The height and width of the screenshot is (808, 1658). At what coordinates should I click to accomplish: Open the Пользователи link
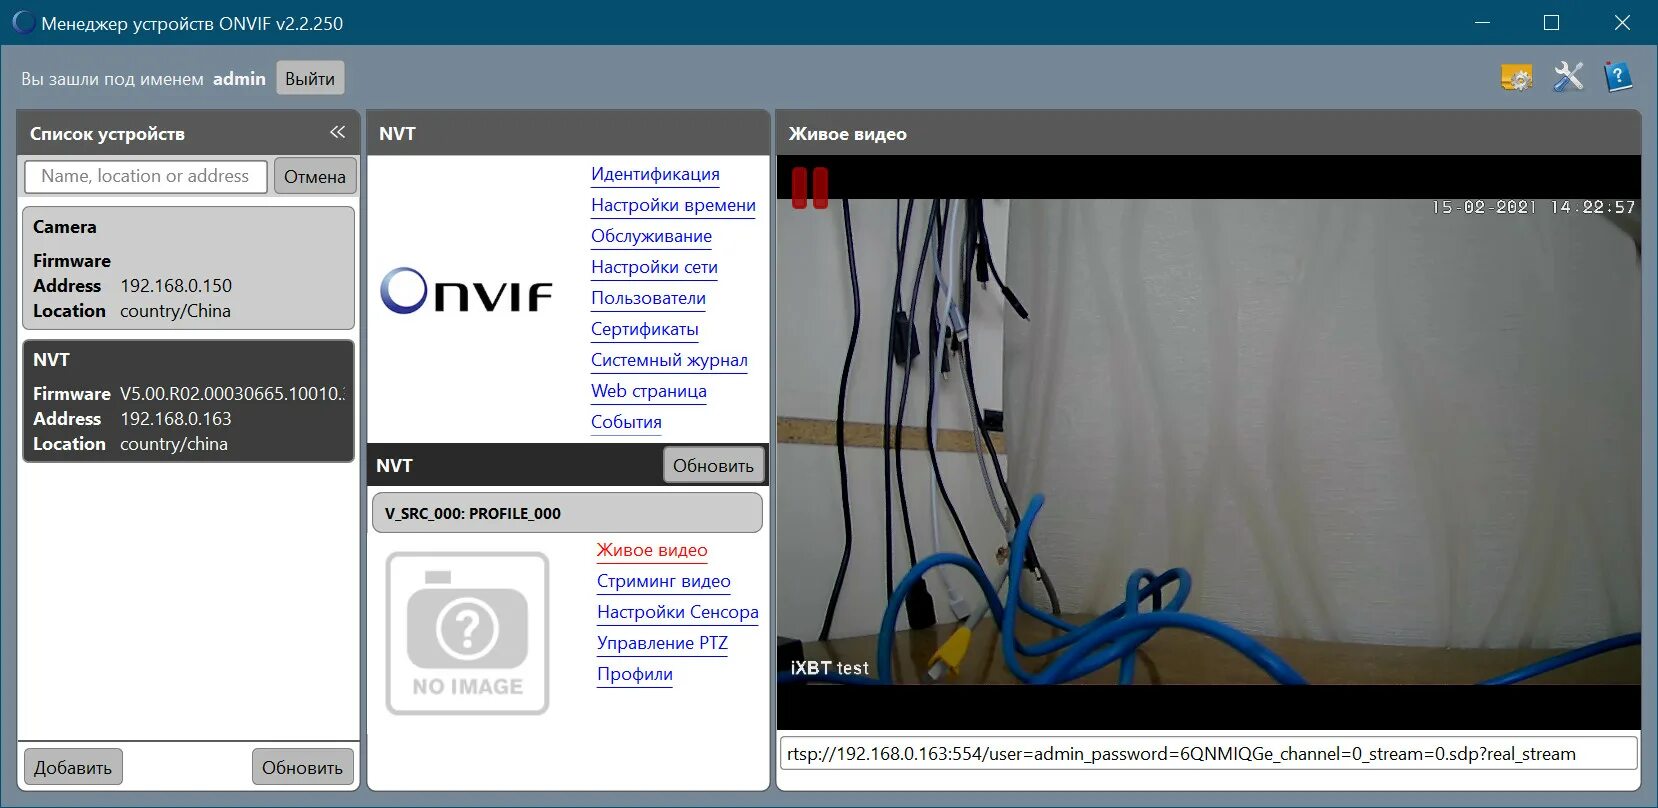(648, 298)
